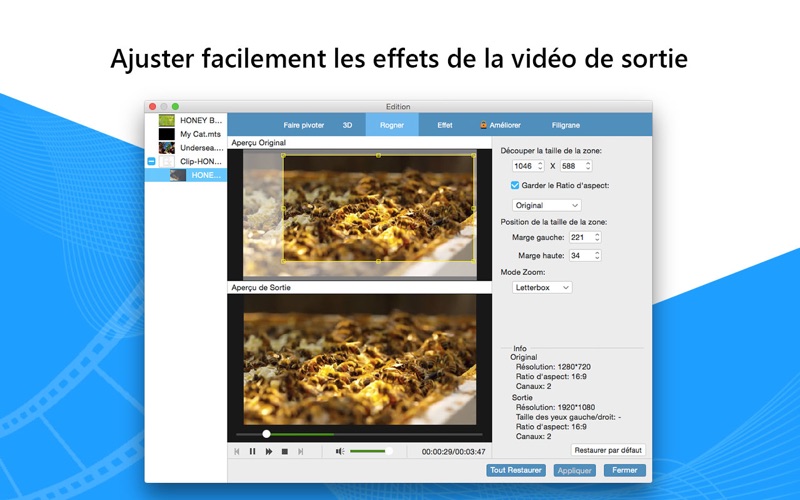The height and width of the screenshot is (500, 800).
Task: Switch to the Faire pivoter tab
Action: pyautogui.click(x=304, y=125)
